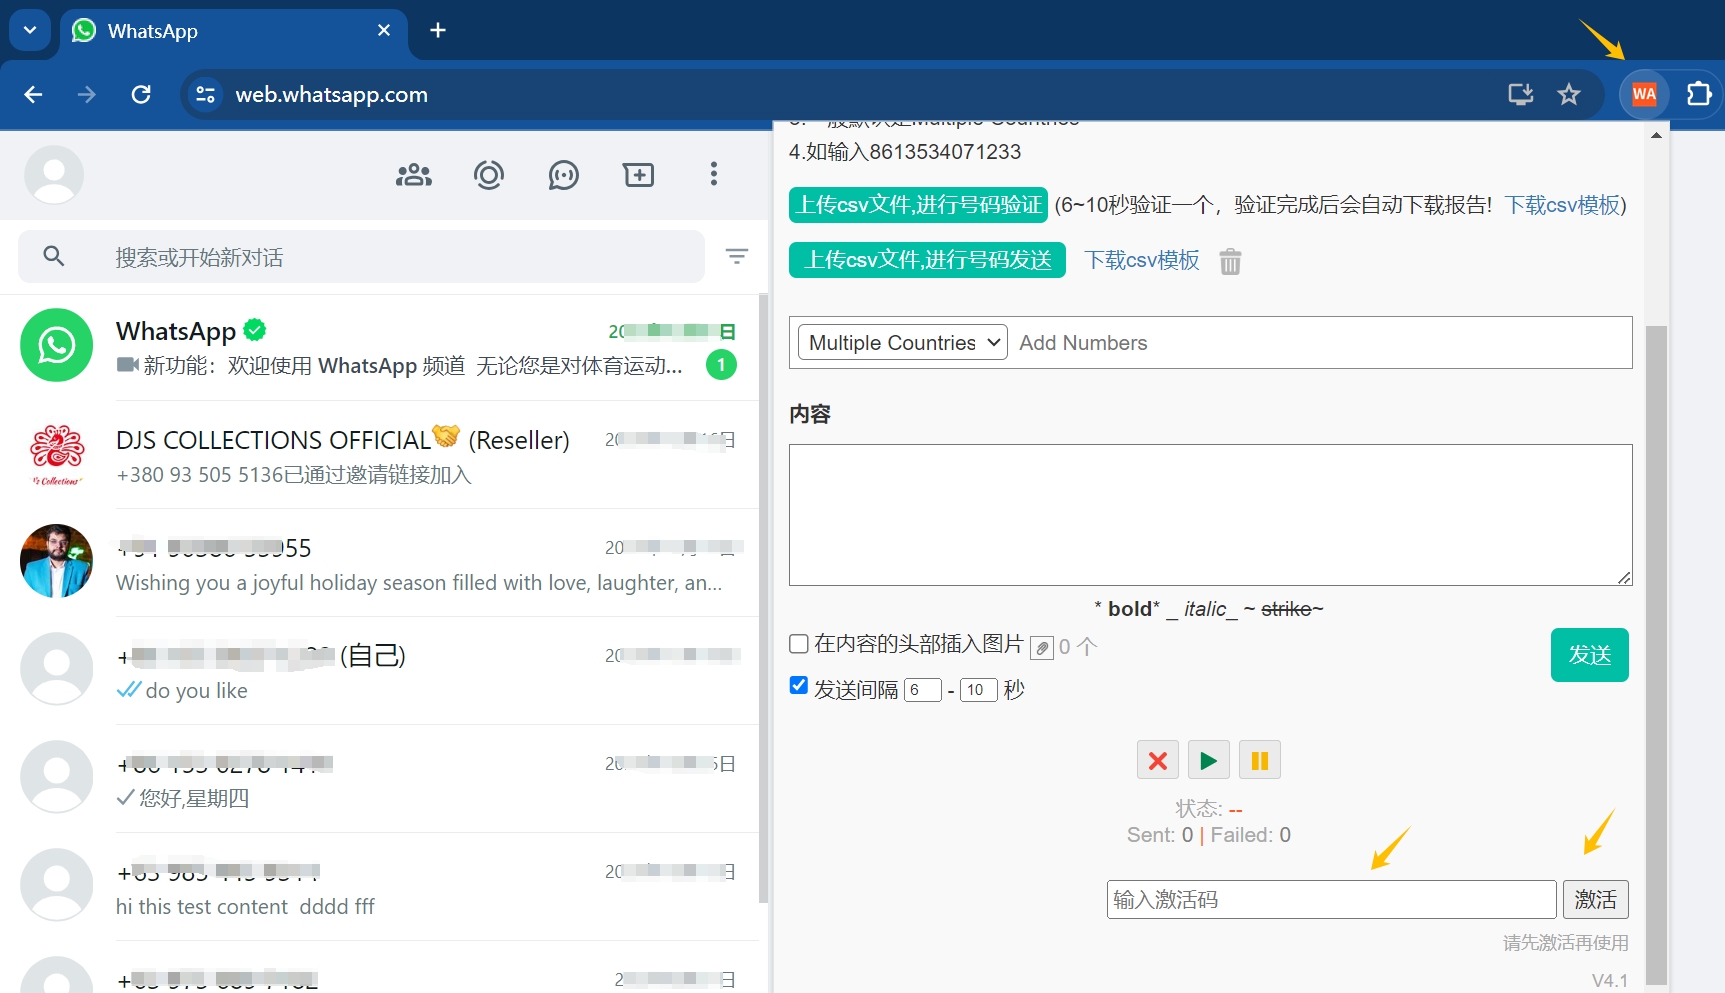Click the DJS Collections avatar image
The height and width of the screenshot is (993, 1725).
click(57, 454)
